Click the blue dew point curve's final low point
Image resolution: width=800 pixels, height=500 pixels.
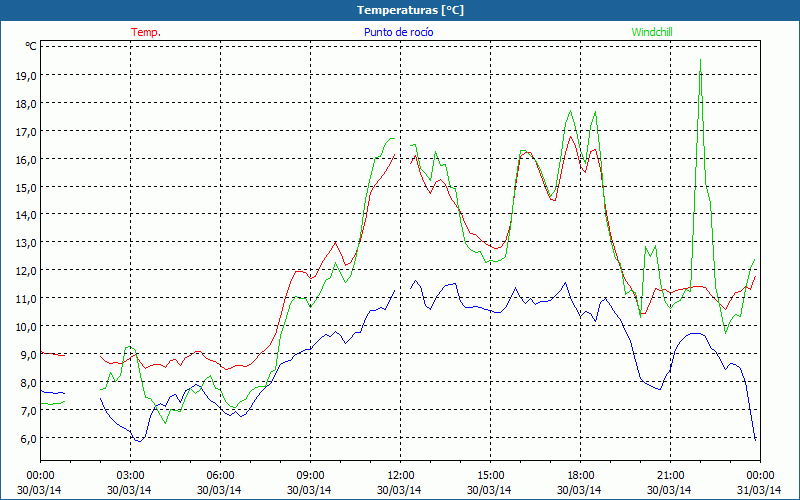[x=755, y=439]
